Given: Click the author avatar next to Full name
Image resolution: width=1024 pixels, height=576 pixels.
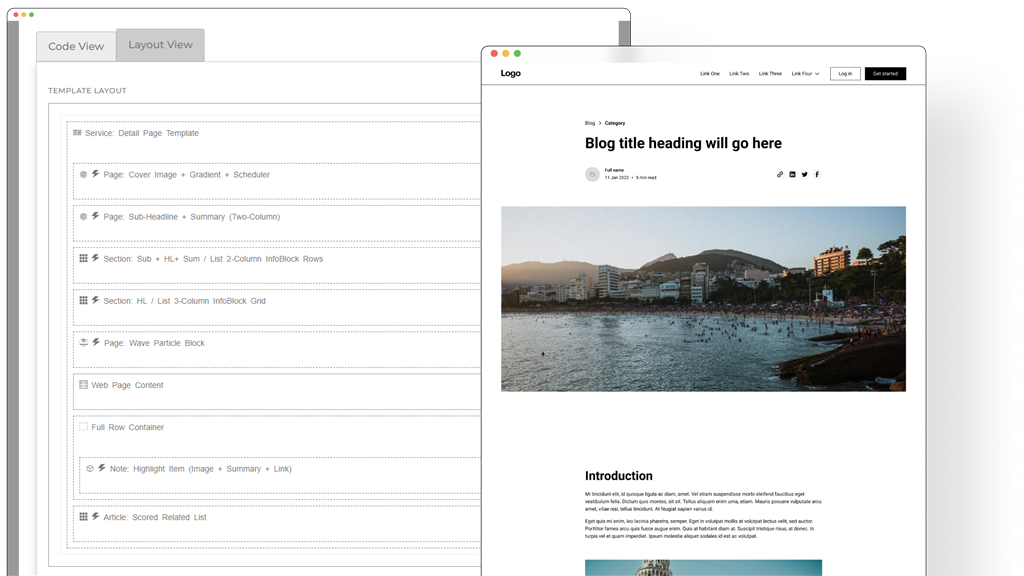Looking at the screenshot, I should [592, 174].
